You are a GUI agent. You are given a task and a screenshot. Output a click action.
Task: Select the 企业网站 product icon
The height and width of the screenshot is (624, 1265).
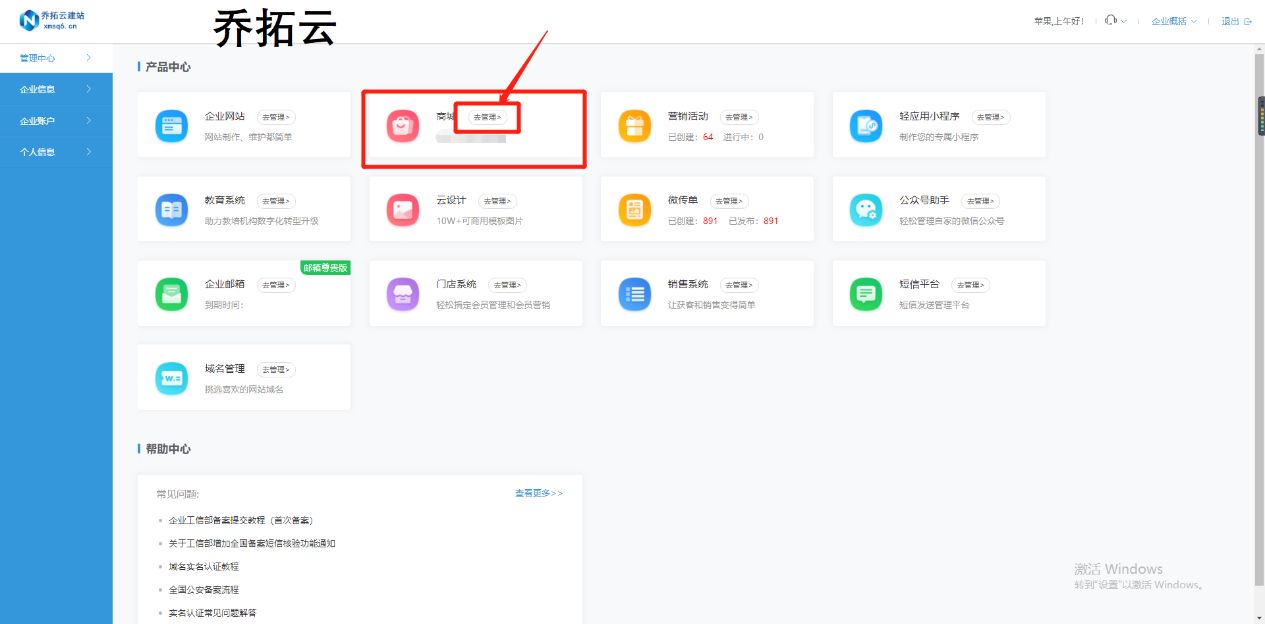coord(170,126)
